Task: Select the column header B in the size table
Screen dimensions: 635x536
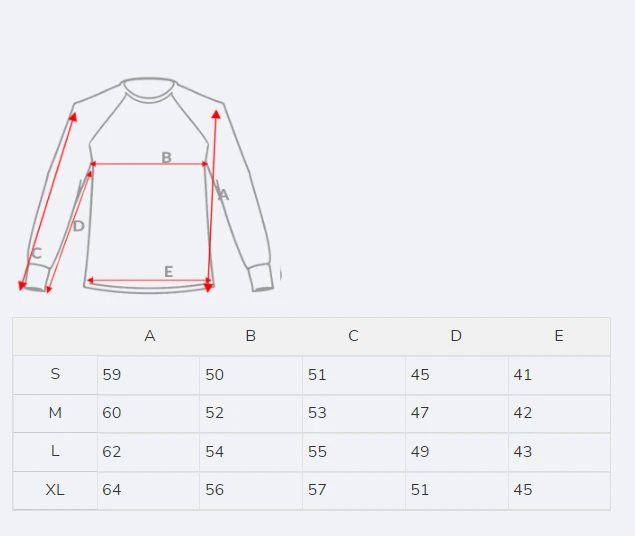Action: tap(251, 336)
